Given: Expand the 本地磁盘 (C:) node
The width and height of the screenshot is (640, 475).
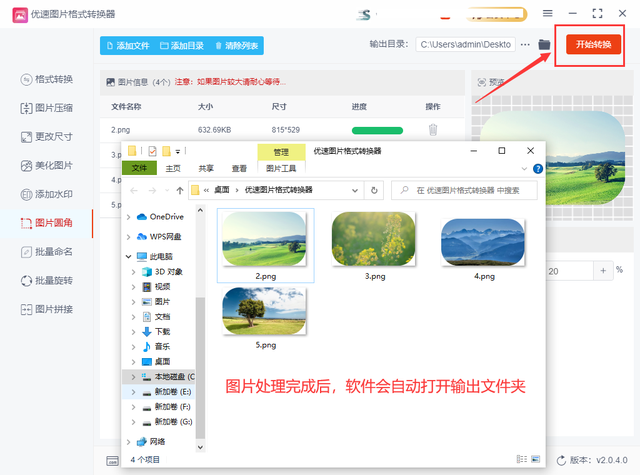Looking at the screenshot, I should [x=133, y=377].
